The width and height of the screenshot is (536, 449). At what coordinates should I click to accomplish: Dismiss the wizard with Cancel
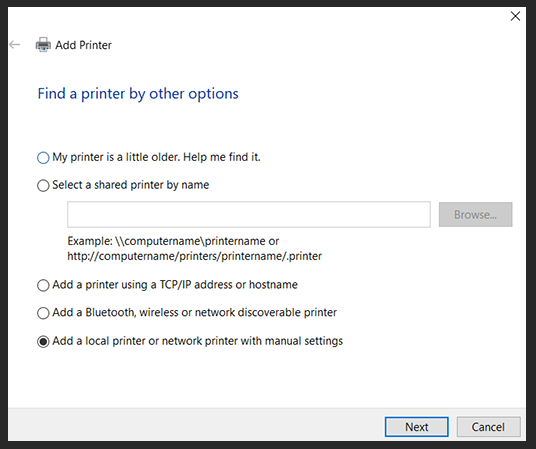point(488,427)
